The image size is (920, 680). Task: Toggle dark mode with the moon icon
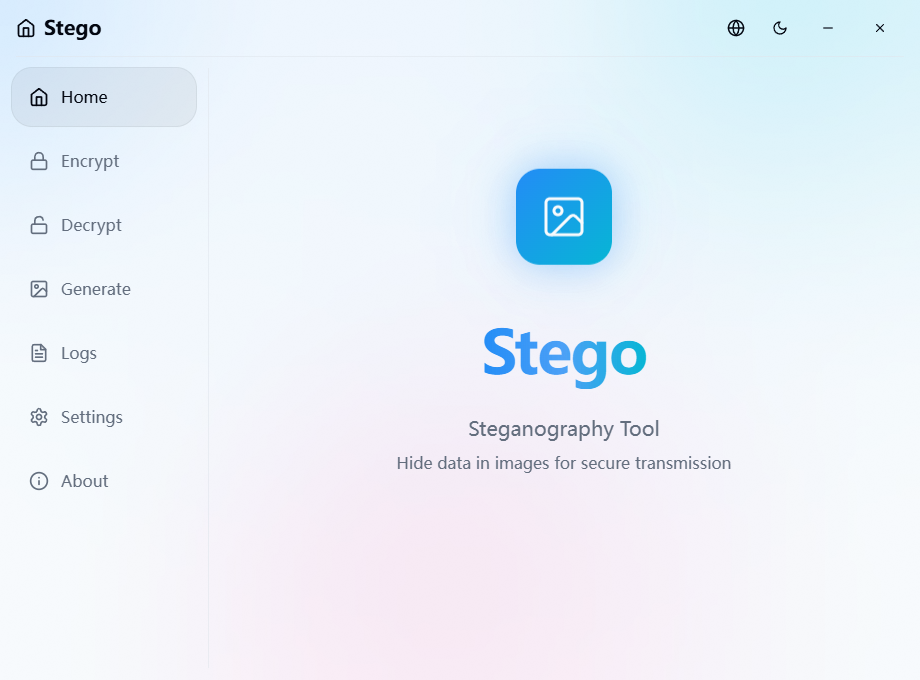point(780,28)
